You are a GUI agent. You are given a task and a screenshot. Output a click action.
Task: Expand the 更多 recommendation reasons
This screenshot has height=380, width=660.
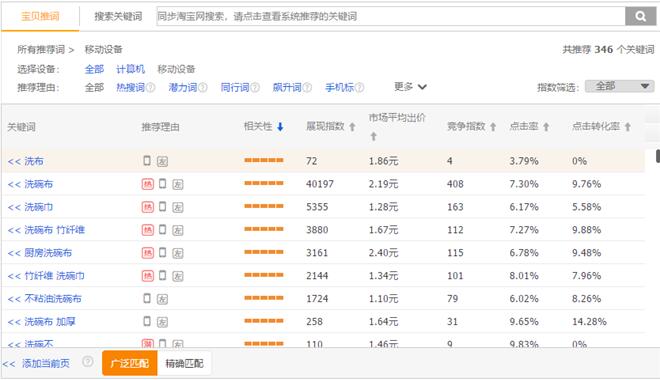pyautogui.click(x=410, y=87)
